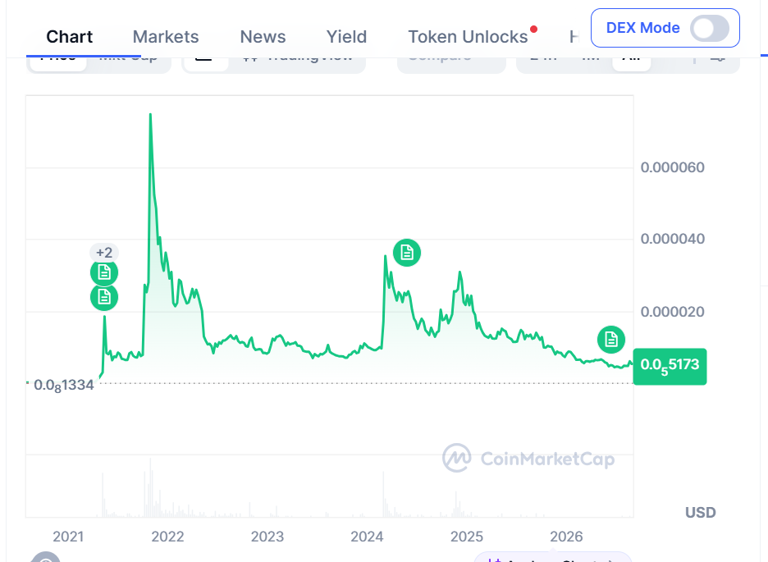768x562 pixels.
Task: Click the 2026 year axis label
Action: [566, 537]
